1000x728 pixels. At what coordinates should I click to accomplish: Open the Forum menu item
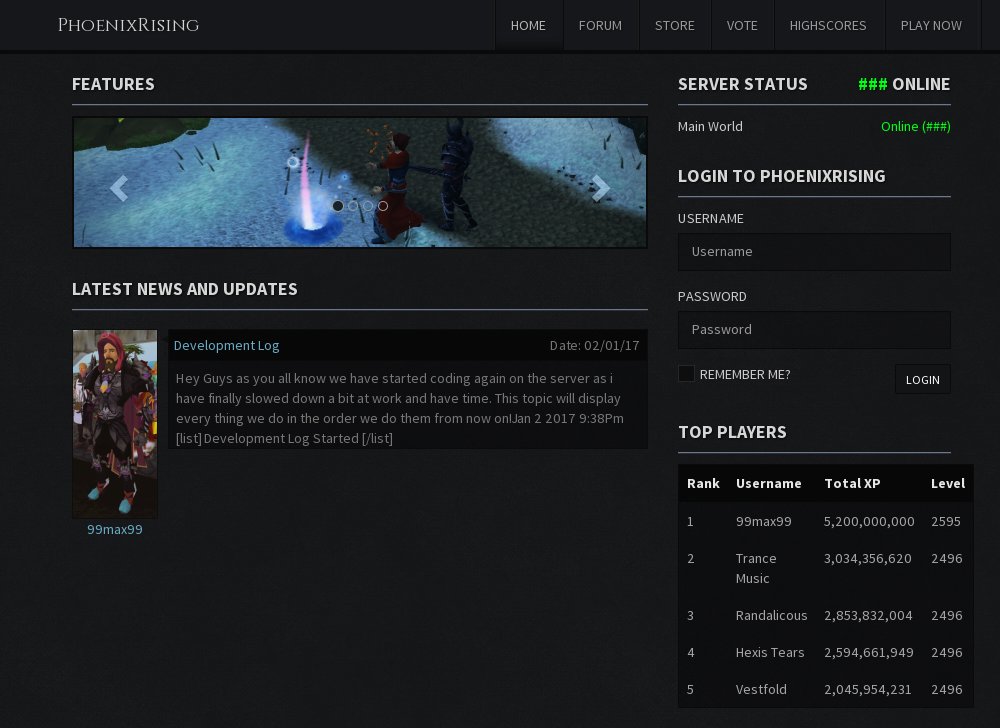[x=600, y=26]
